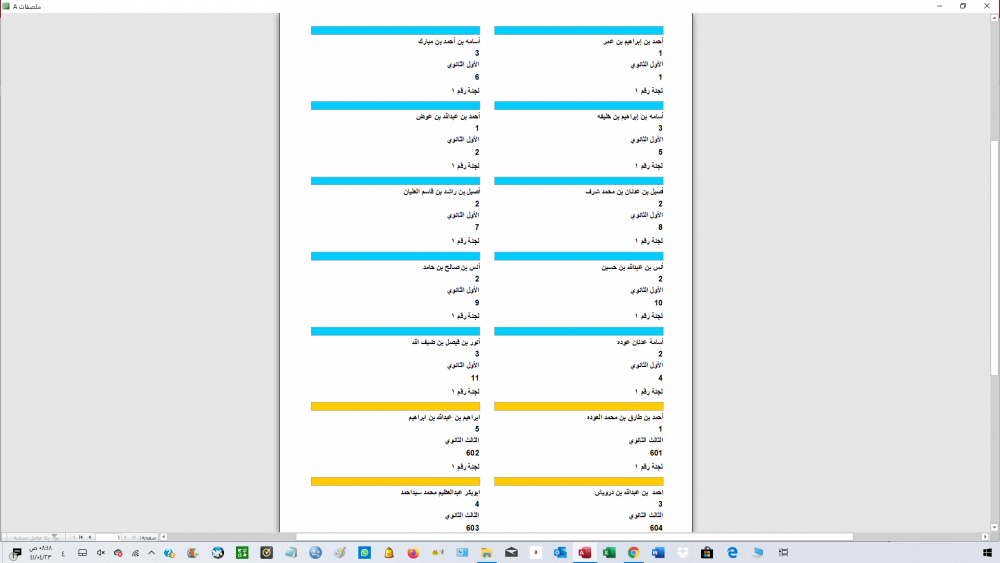The image size is (1000, 563).
Task: Click horizontal scrollbar right arrow
Action: pyautogui.click(x=985, y=537)
